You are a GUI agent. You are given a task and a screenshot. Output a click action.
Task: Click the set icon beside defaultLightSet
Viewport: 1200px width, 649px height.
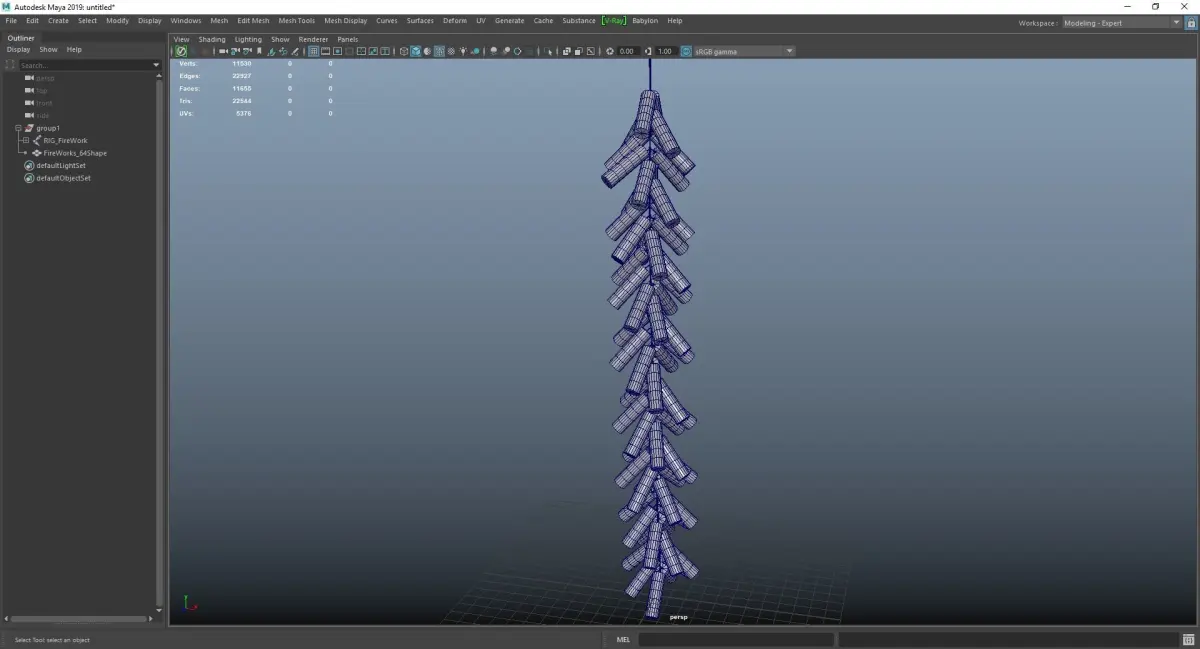click(29, 165)
